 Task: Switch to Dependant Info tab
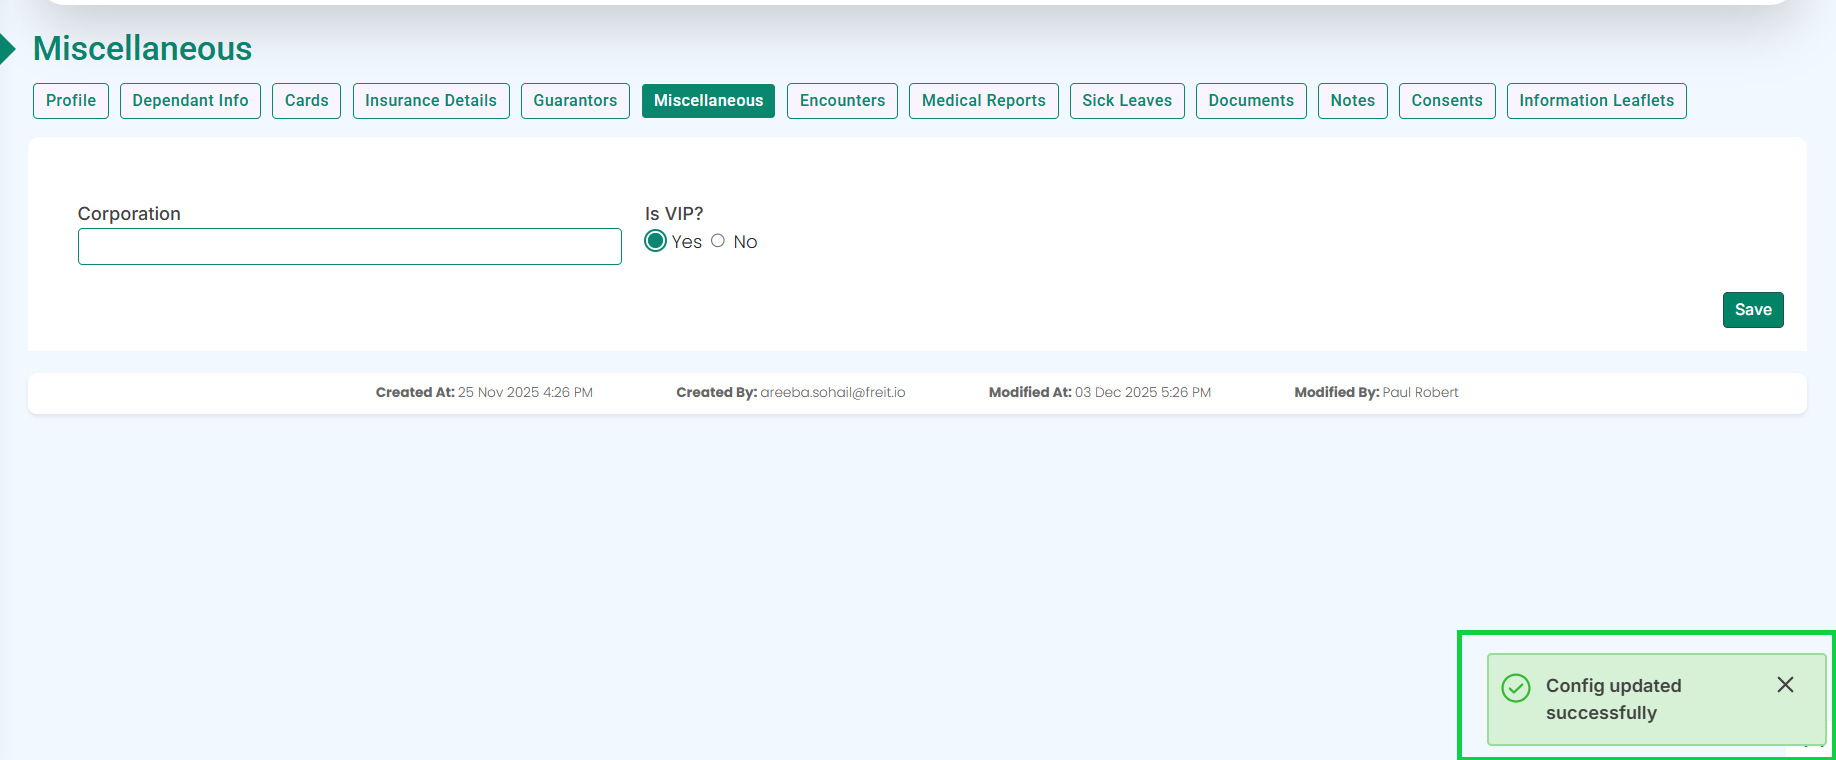click(190, 101)
